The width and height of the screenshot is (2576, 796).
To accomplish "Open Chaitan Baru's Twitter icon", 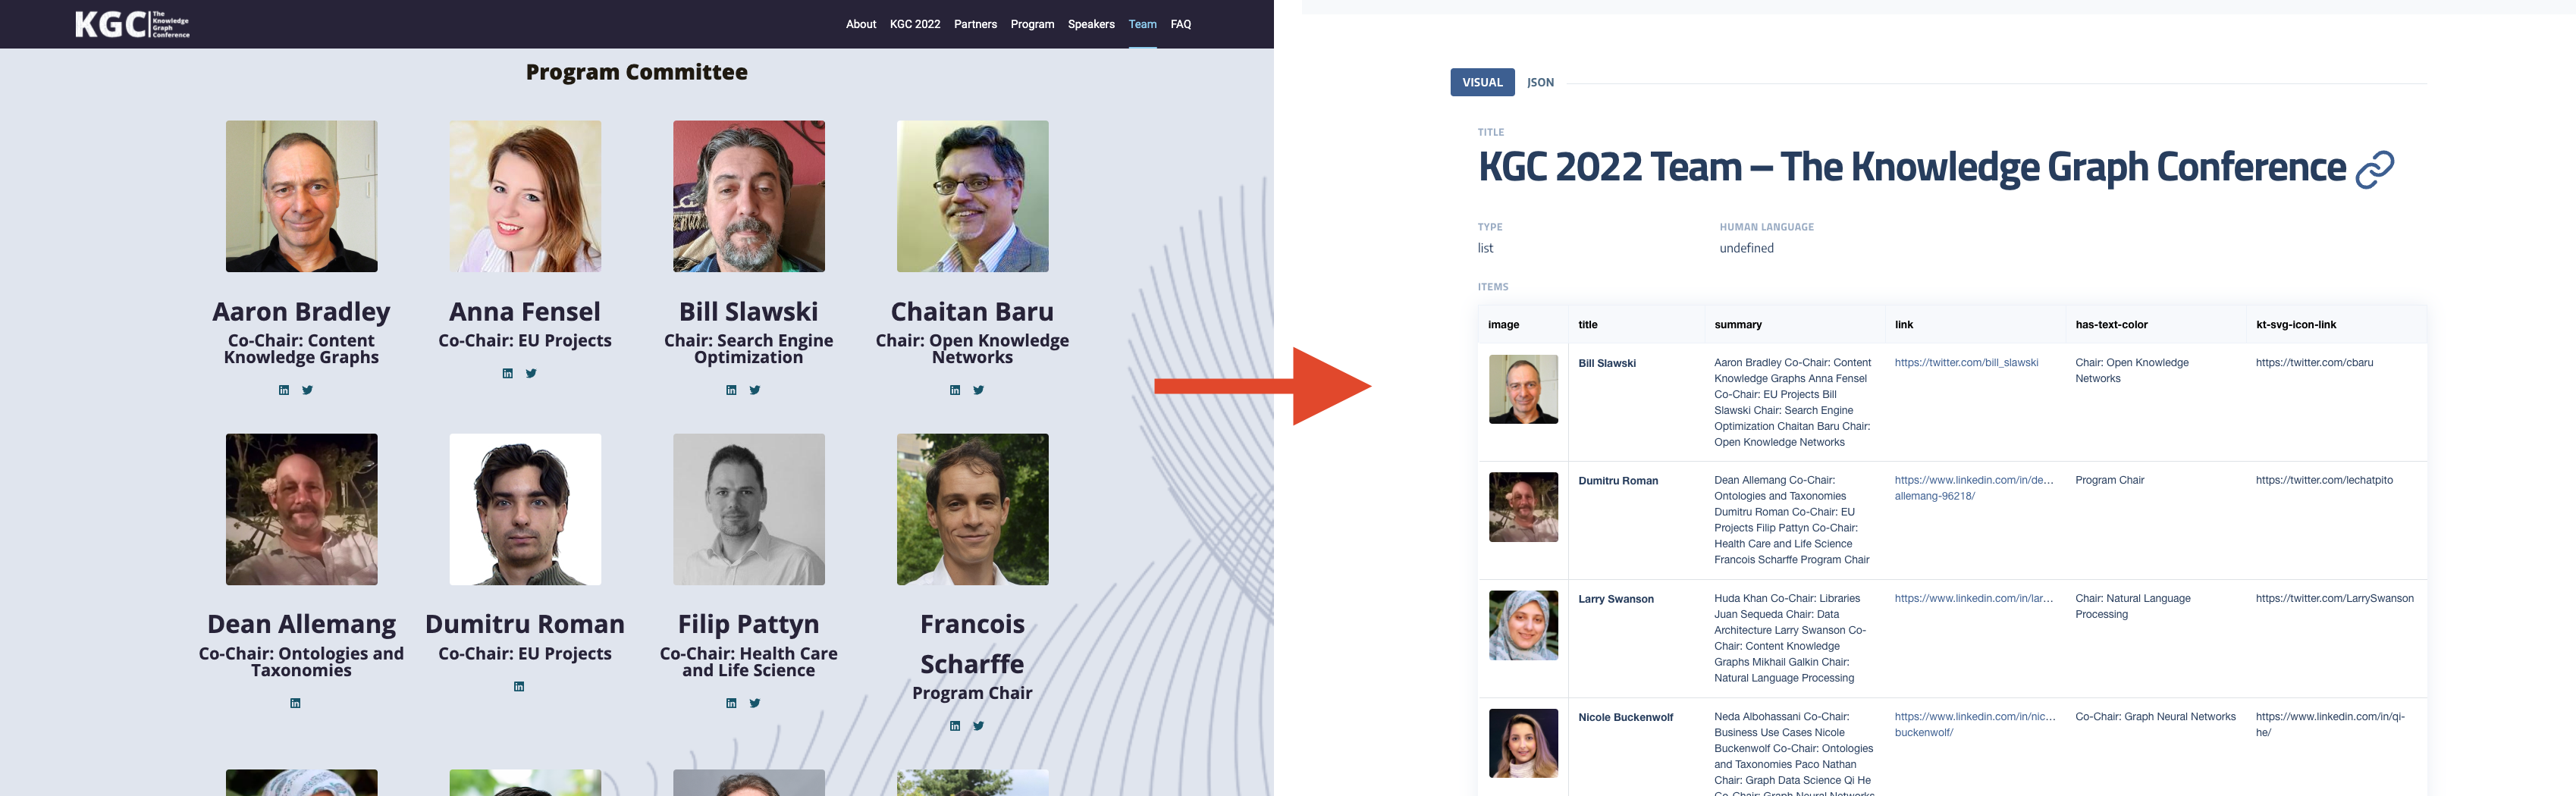I will pos(979,390).
